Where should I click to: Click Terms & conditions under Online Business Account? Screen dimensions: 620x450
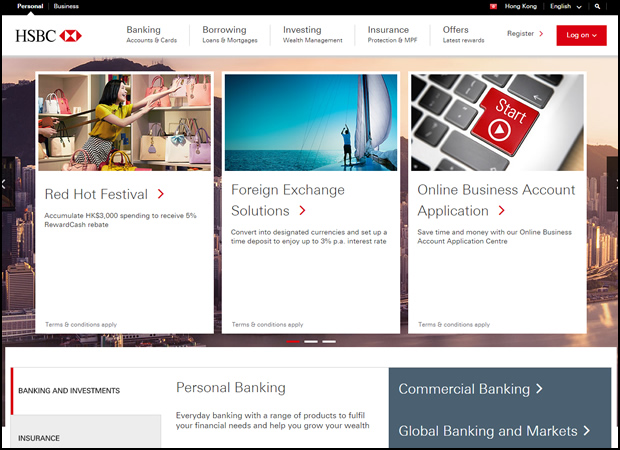454,324
